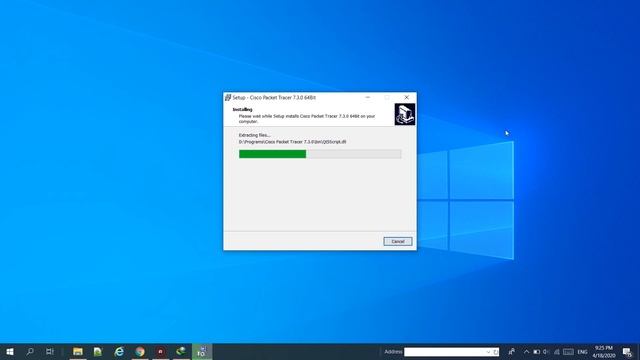Minimize the Packet Tracer Setup window
The image size is (640, 360).
click(x=368, y=98)
